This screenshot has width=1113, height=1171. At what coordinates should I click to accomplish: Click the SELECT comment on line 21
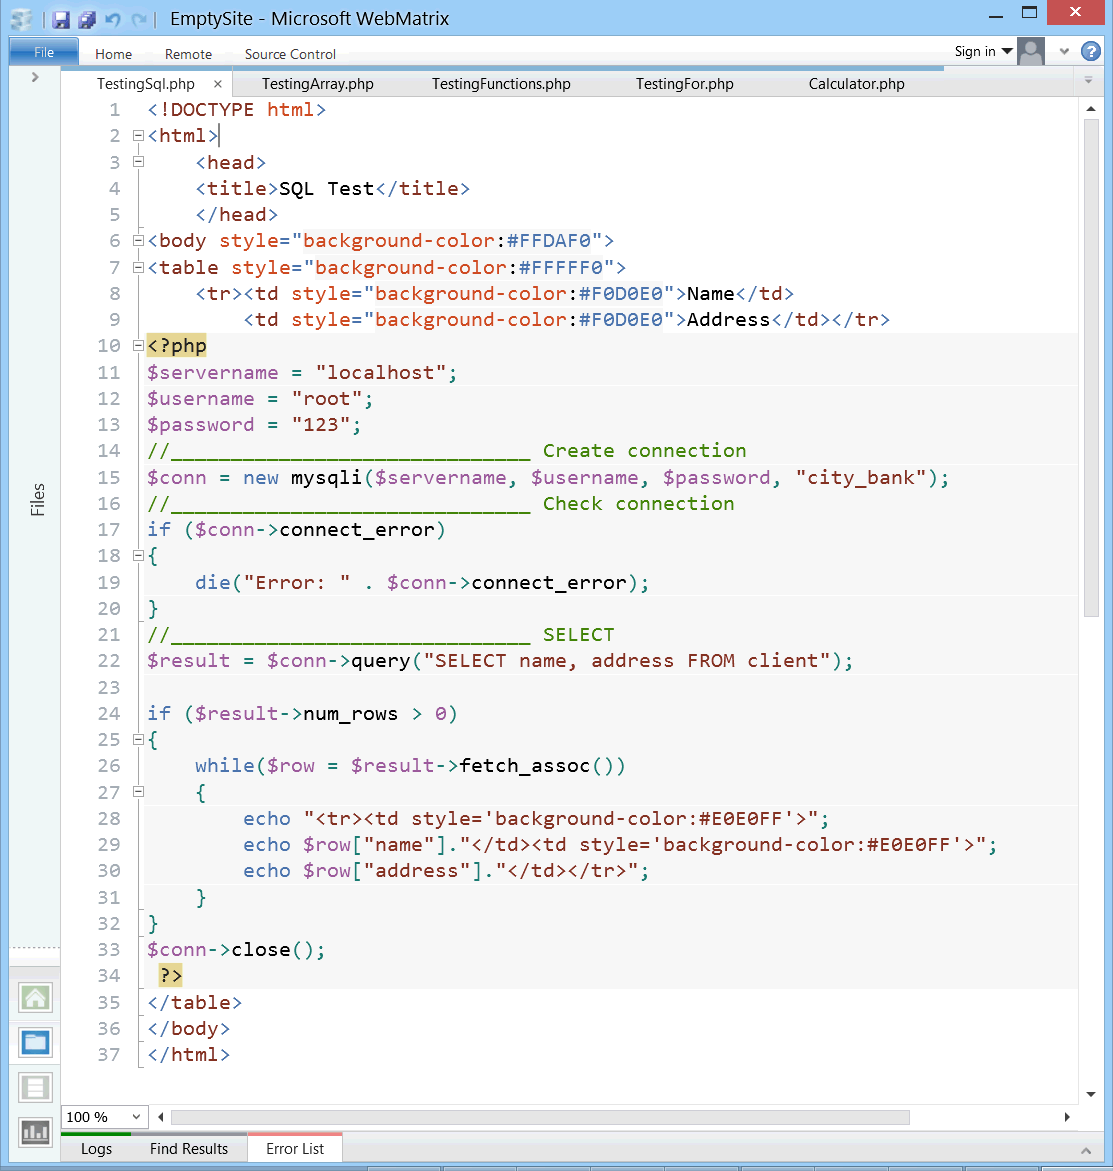point(578,635)
